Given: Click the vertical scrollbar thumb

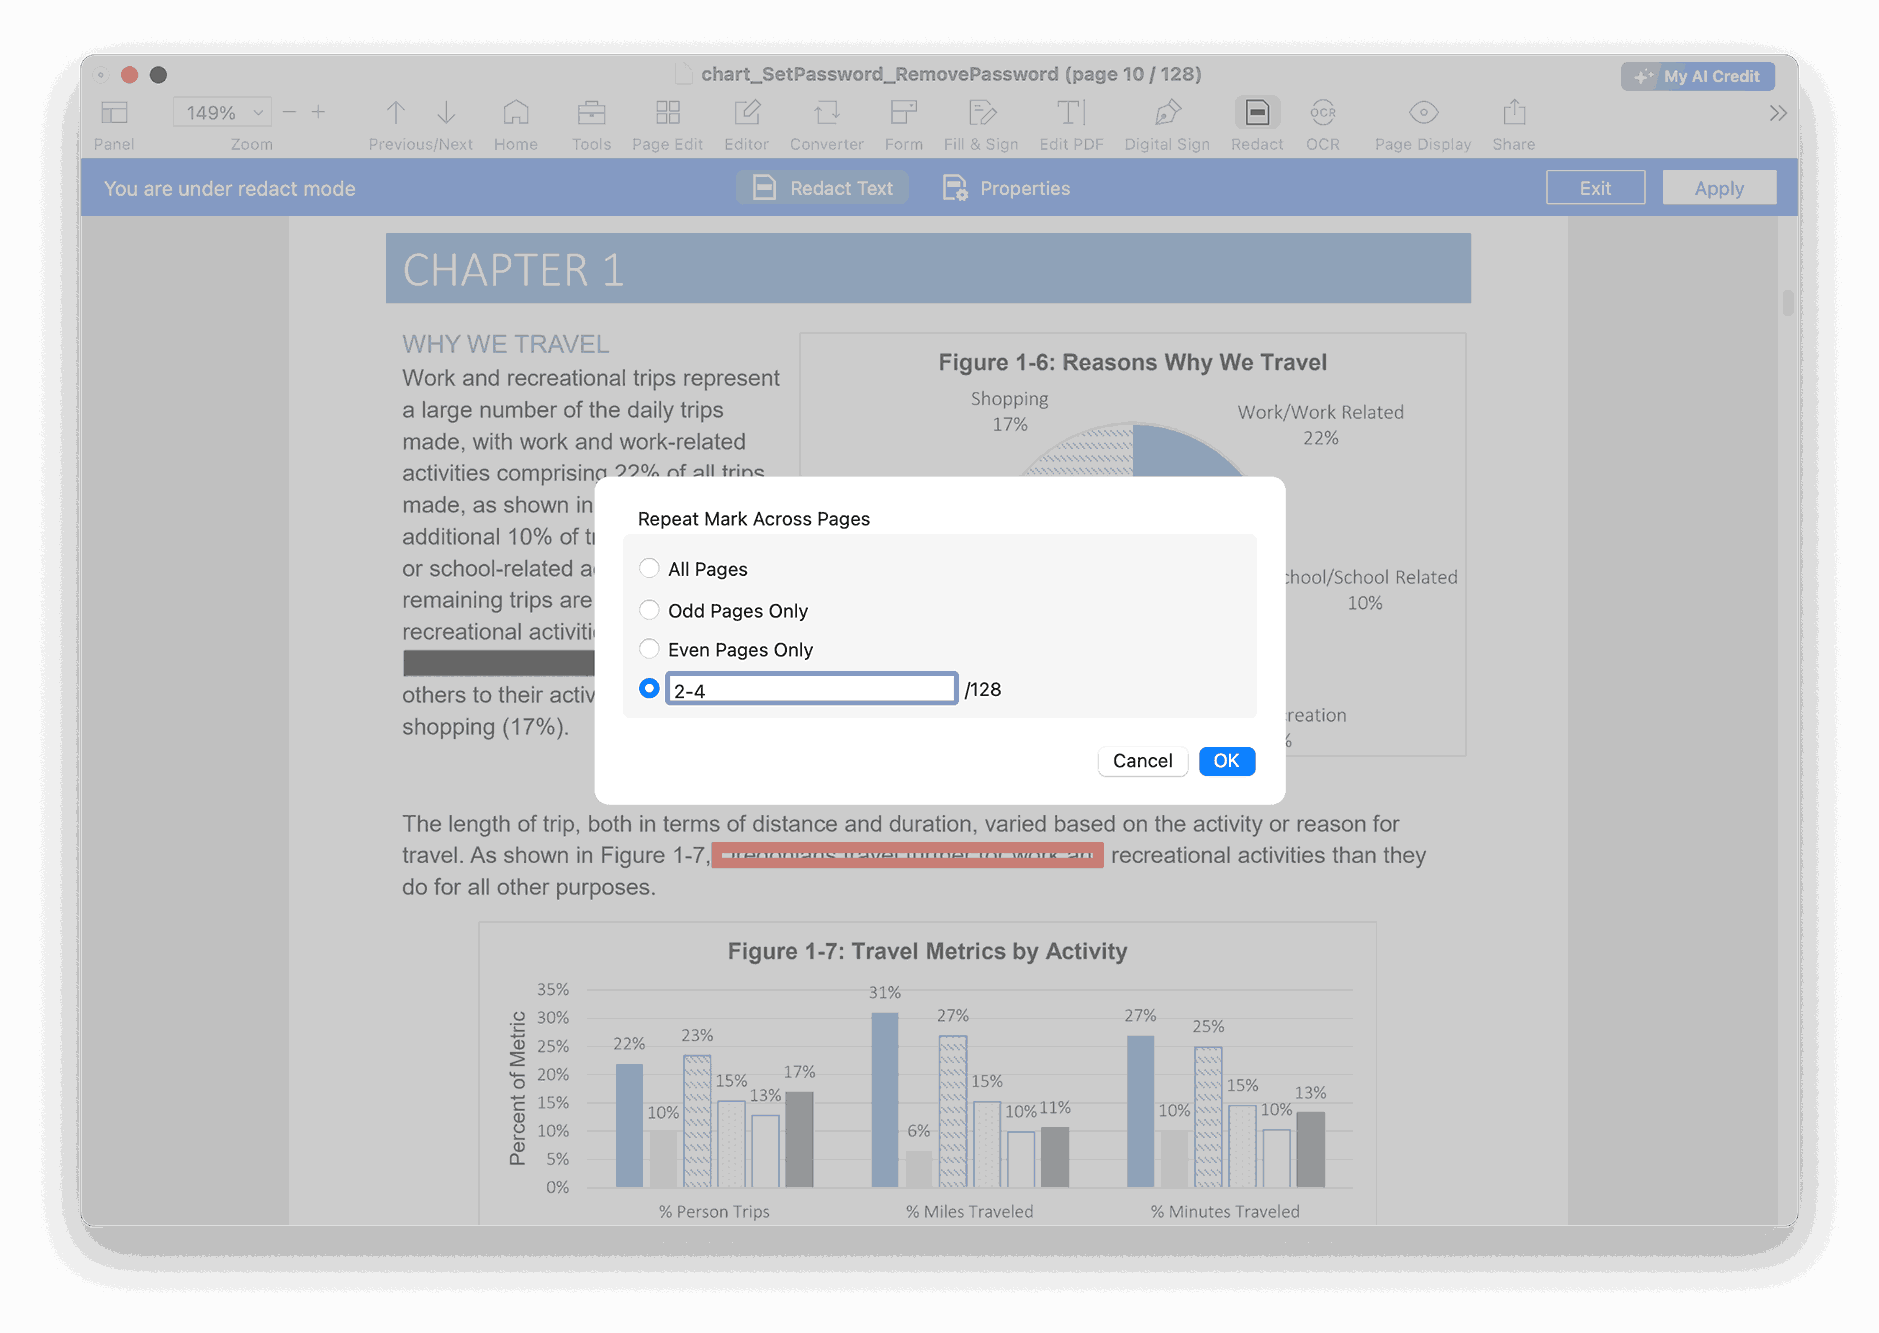Looking at the screenshot, I should click(x=1787, y=303).
